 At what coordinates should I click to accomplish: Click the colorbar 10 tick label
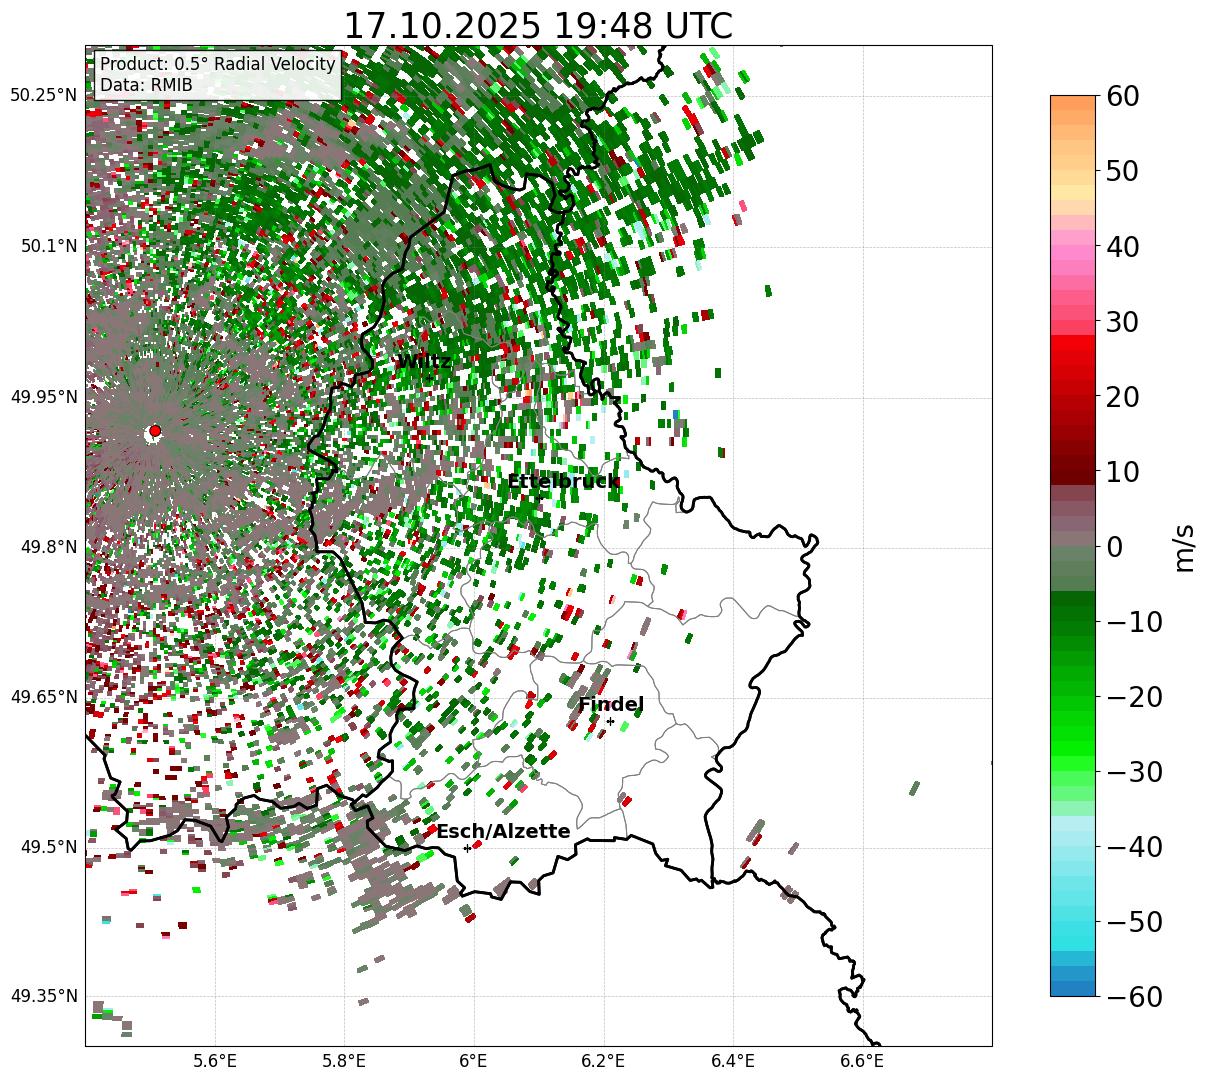(x=1122, y=471)
